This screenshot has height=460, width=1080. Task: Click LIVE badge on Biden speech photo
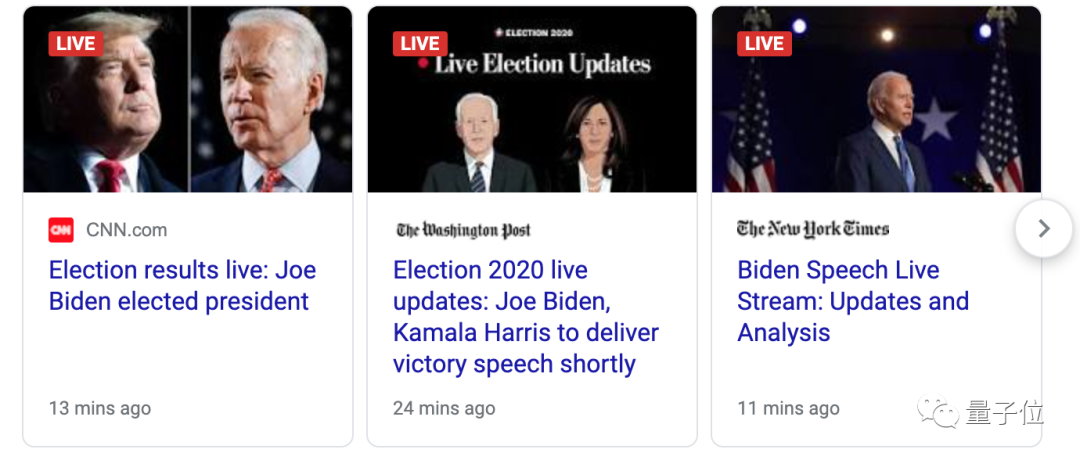[764, 43]
